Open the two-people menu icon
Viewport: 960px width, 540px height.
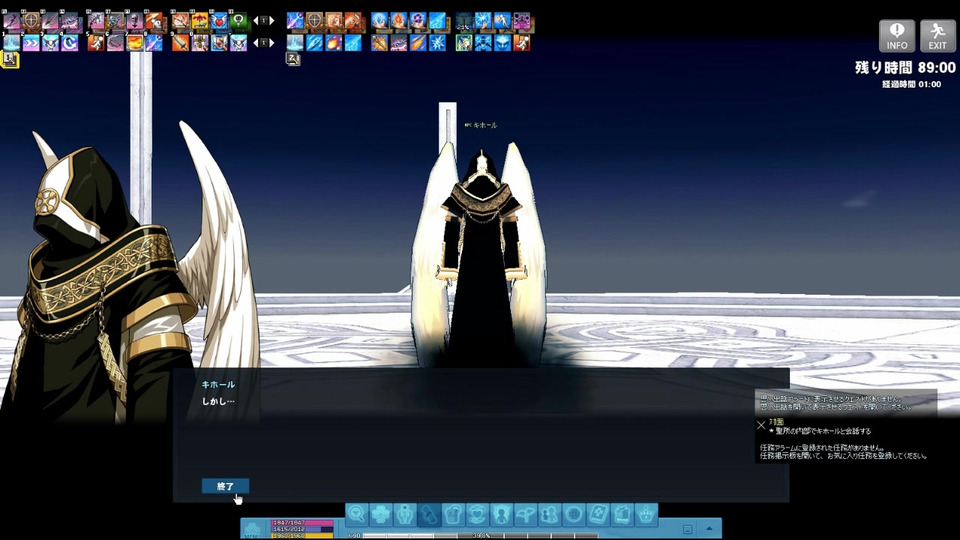point(550,514)
